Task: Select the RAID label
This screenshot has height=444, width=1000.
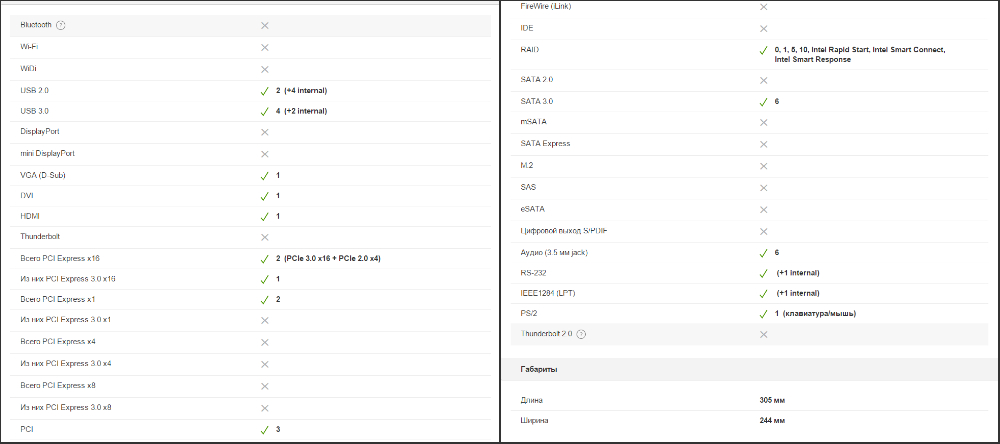Action: pyautogui.click(x=530, y=49)
